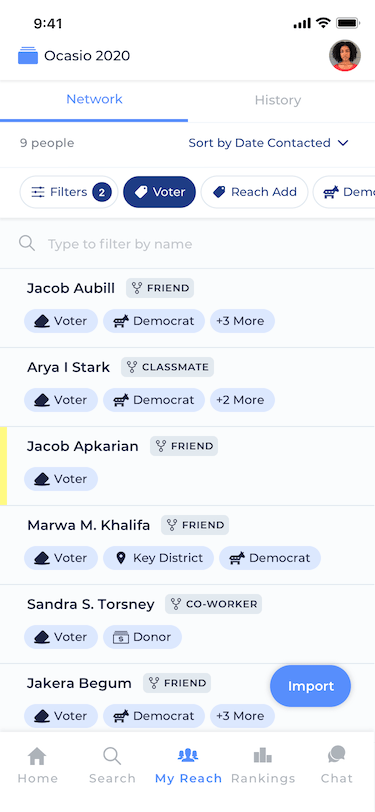Open Search from the bottom bar
This screenshot has height=812, width=375.
112,756
